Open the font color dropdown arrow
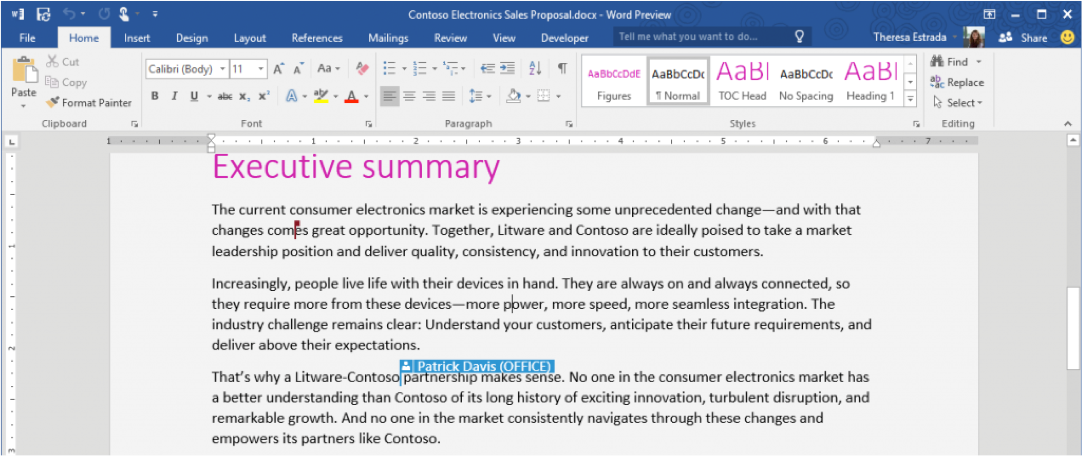Image resolution: width=1082 pixels, height=456 pixels. [x=366, y=97]
